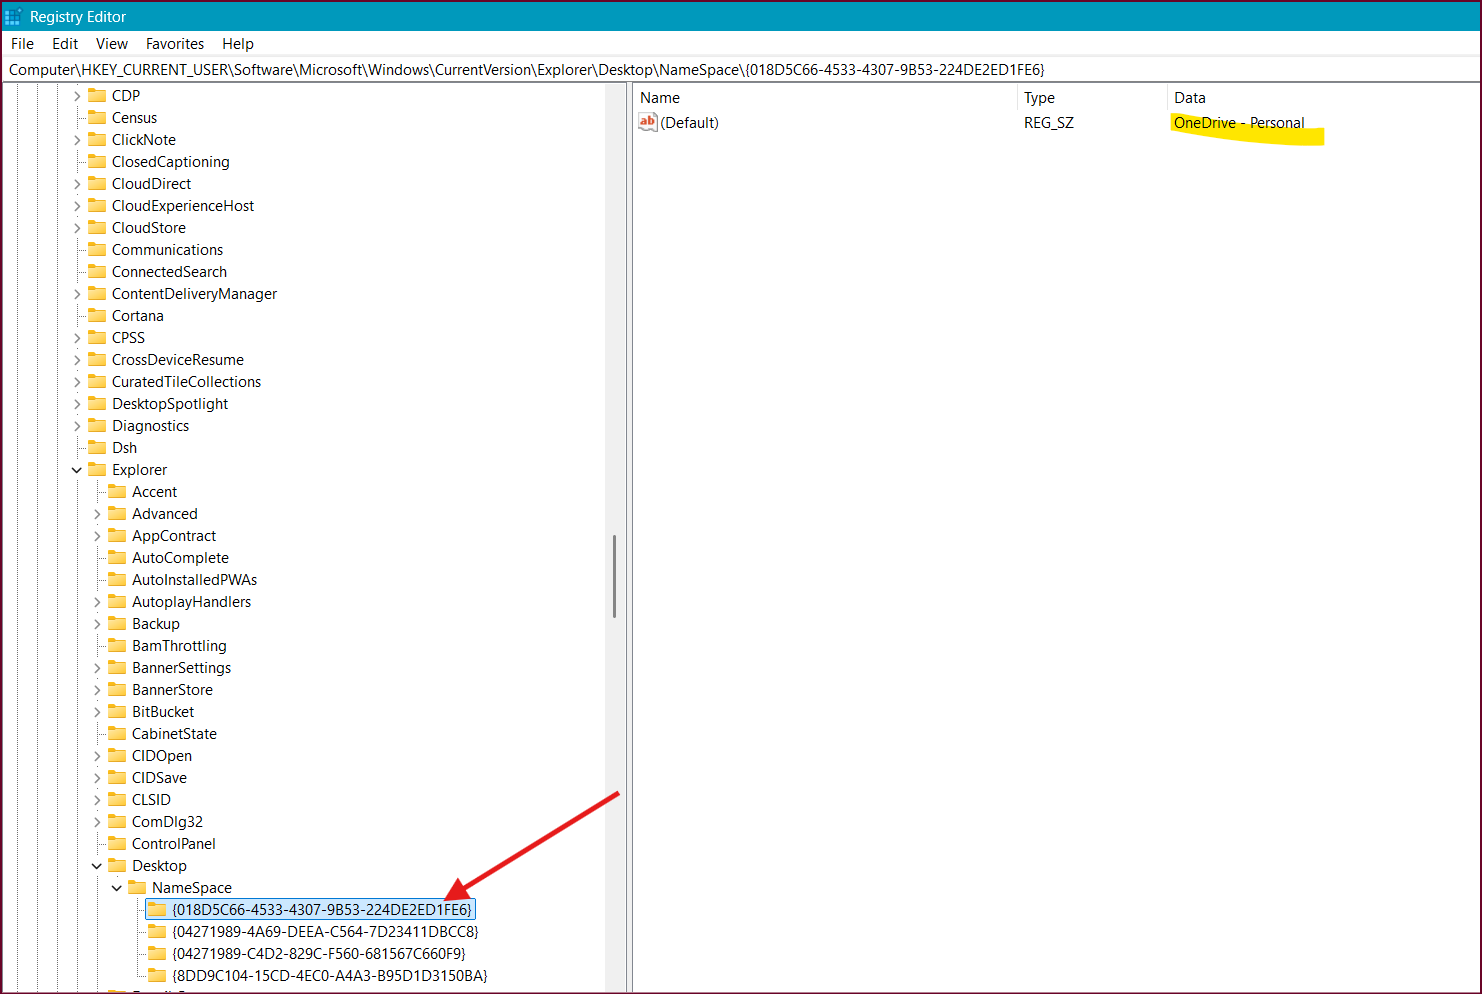Click the Census key folder icon
This screenshot has height=994, width=1482.
tap(97, 118)
